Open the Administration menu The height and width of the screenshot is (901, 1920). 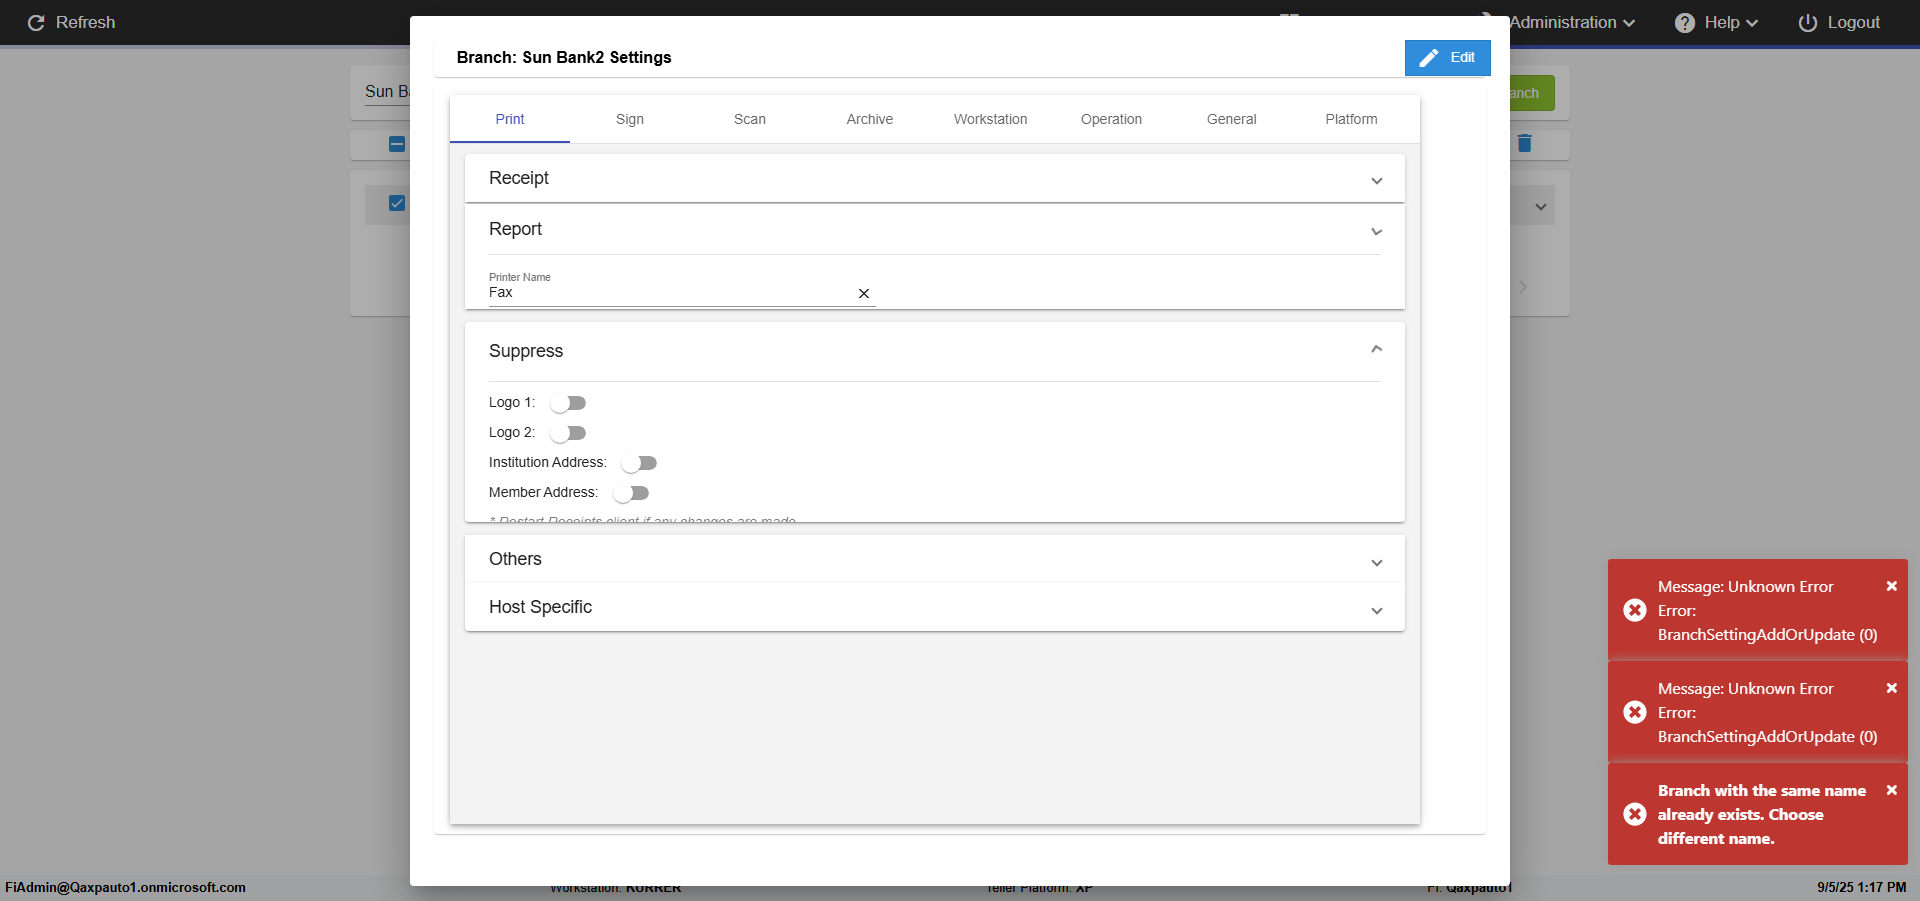tap(1571, 23)
